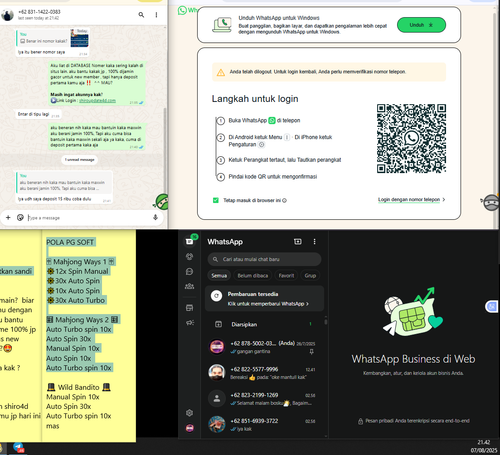Open the gray ninja extension icon

[x=491, y=202]
